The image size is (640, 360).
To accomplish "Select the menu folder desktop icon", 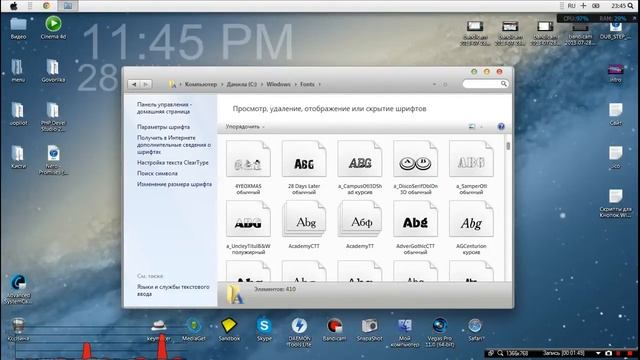I will pos(18,71).
